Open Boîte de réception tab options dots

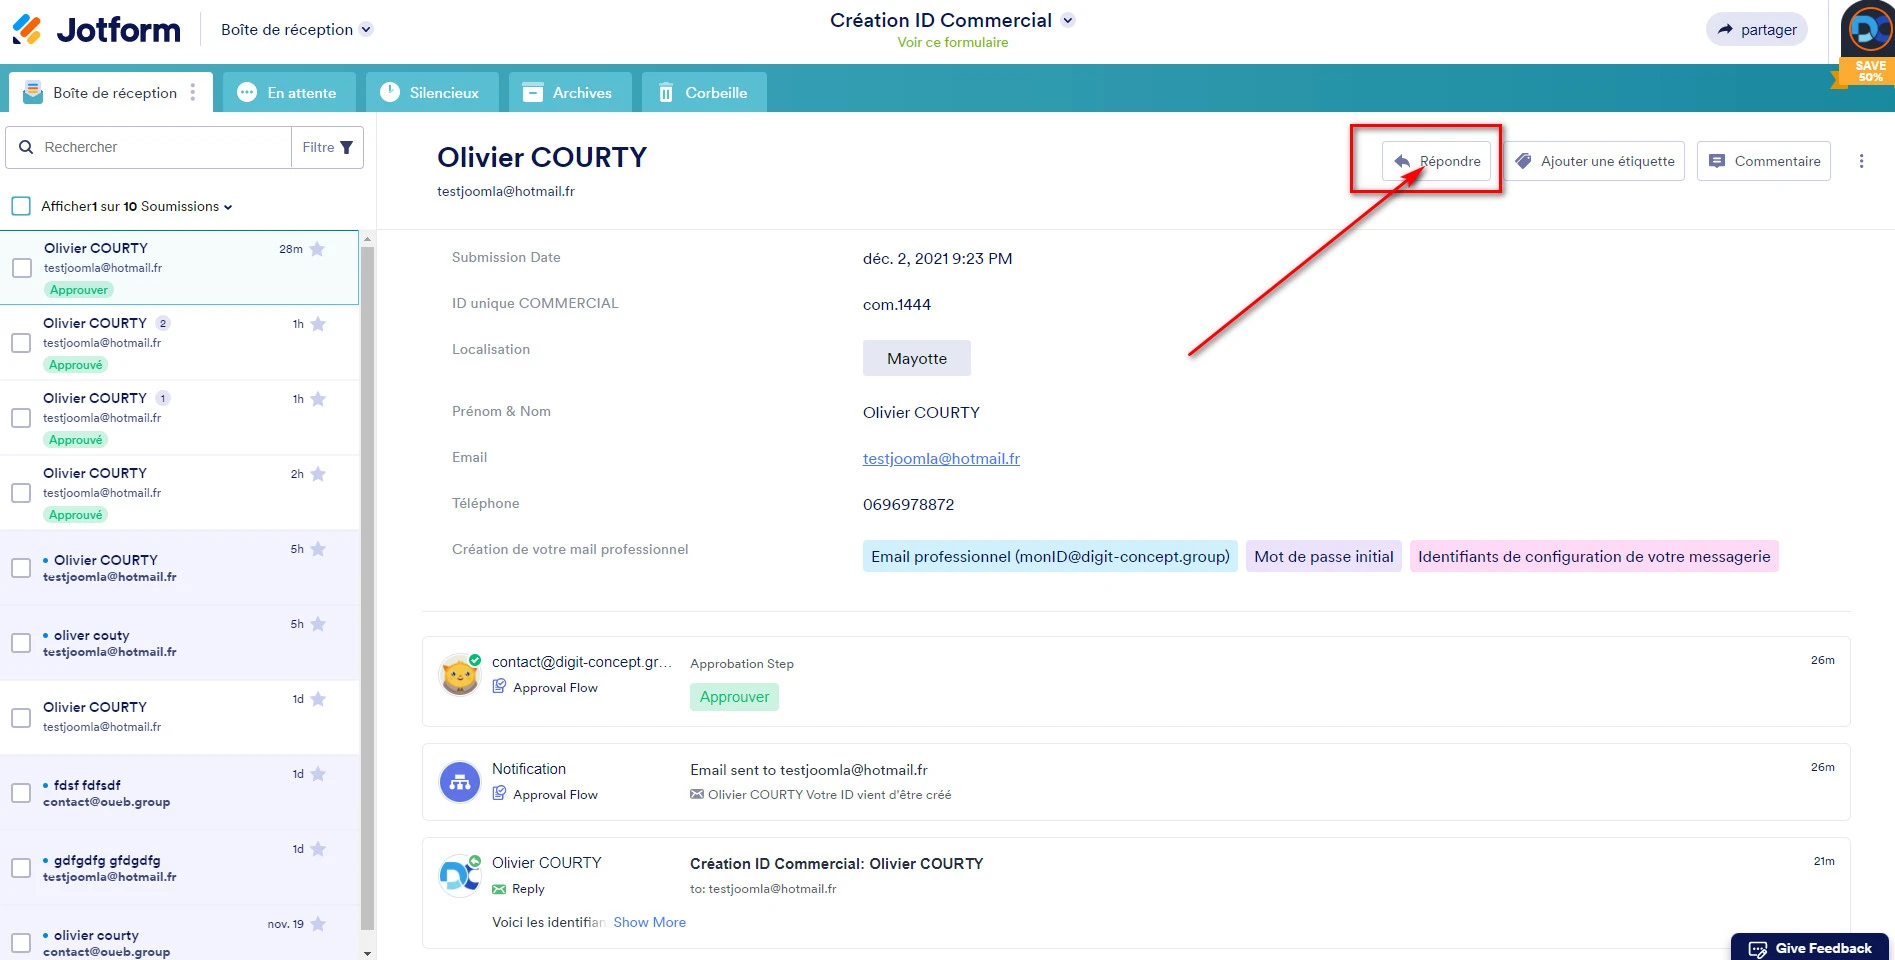pyautogui.click(x=193, y=93)
